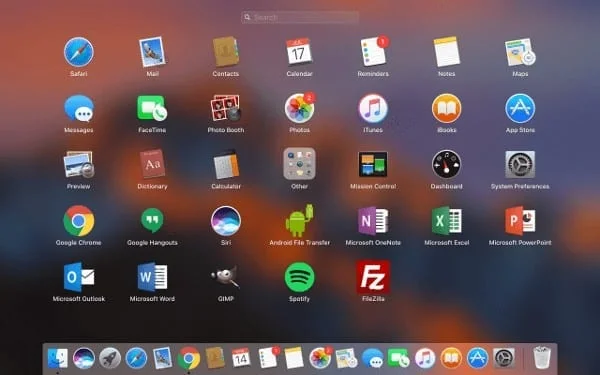Image resolution: width=600 pixels, height=375 pixels.
Task: Open Notes in Launchpad
Action: click(x=447, y=52)
